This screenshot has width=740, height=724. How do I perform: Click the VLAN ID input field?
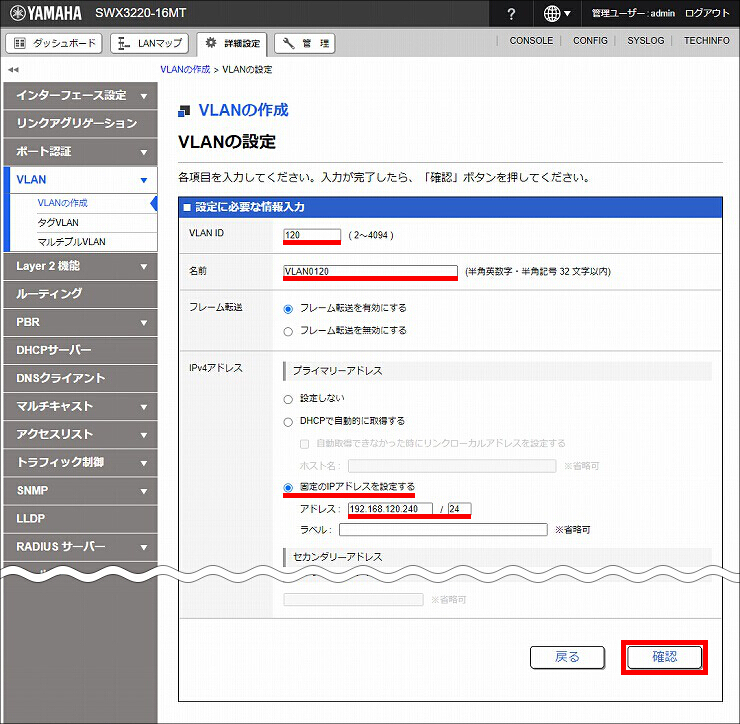click(312, 235)
